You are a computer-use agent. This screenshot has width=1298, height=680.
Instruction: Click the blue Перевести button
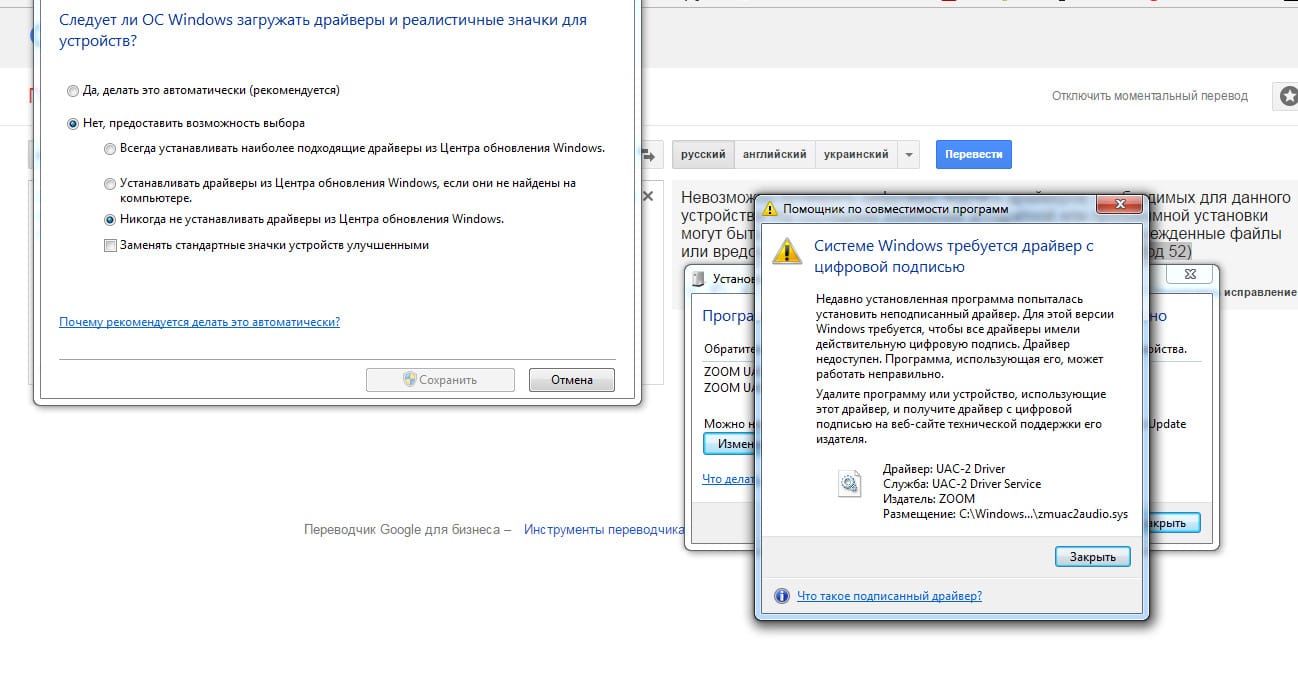pos(974,155)
